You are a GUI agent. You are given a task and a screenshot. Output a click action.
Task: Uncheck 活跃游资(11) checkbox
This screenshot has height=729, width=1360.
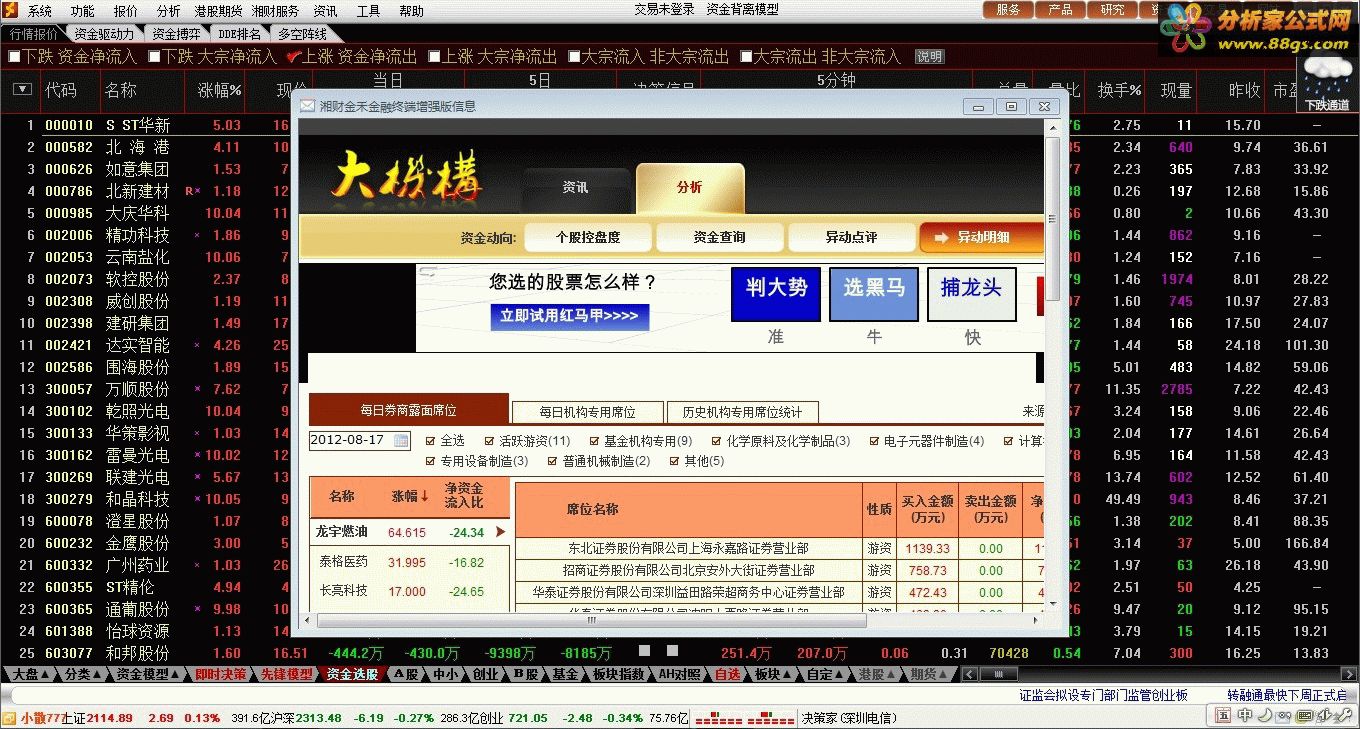point(490,441)
